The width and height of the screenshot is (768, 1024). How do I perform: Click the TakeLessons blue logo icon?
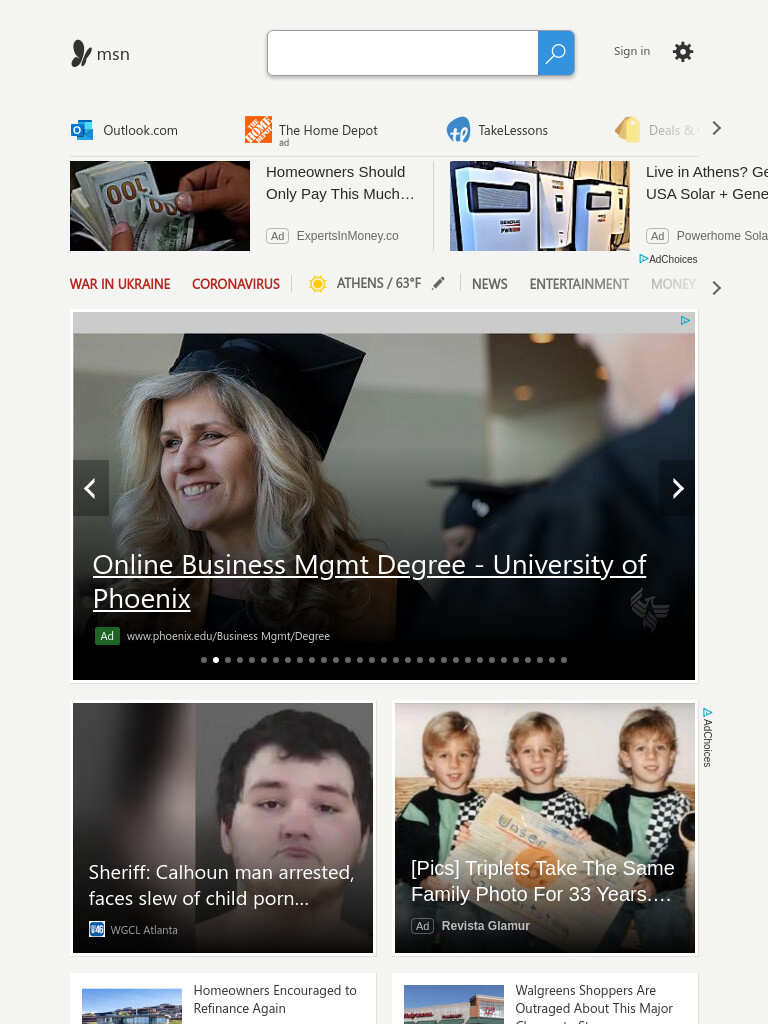click(458, 130)
